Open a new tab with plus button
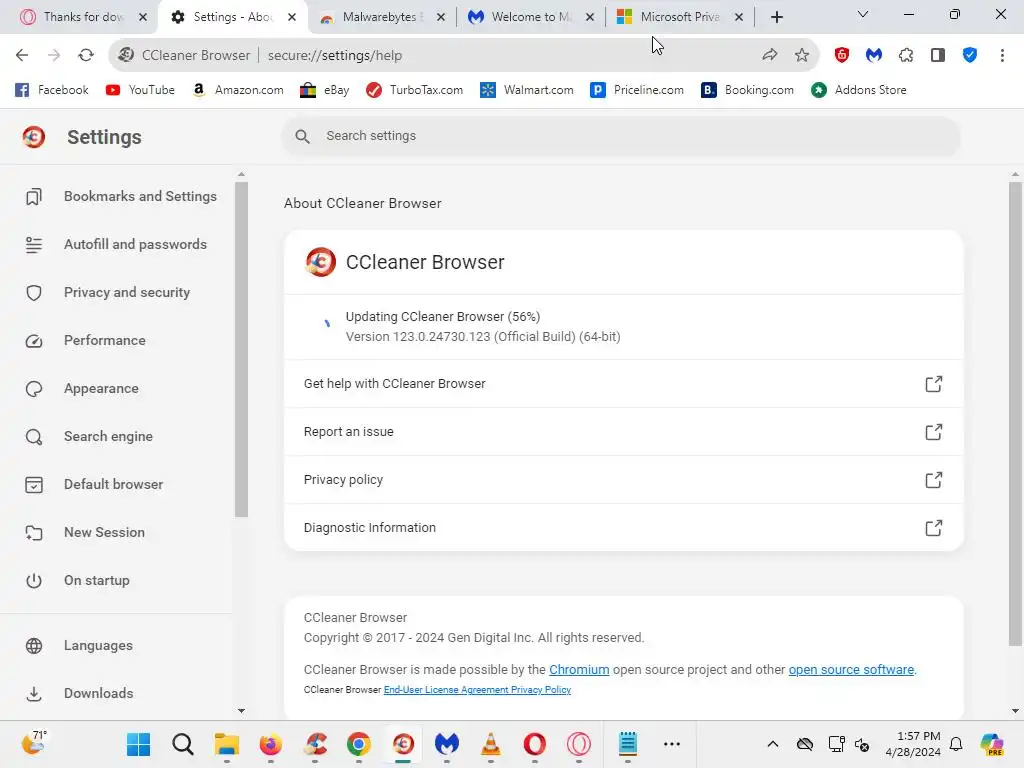This screenshot has width=1024, height=768. pos(776,18)
